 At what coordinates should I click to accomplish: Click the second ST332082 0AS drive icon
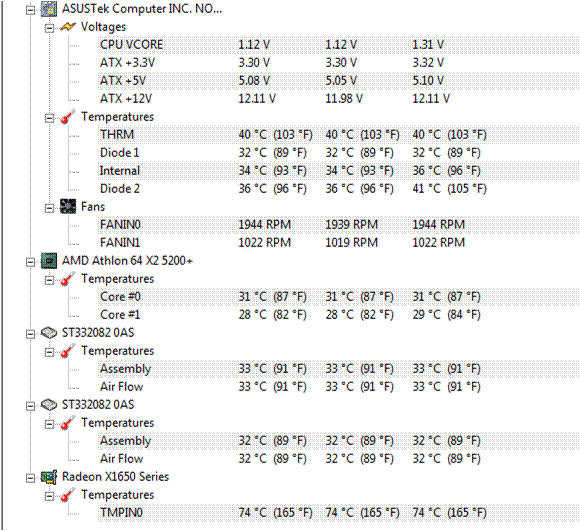49,405
